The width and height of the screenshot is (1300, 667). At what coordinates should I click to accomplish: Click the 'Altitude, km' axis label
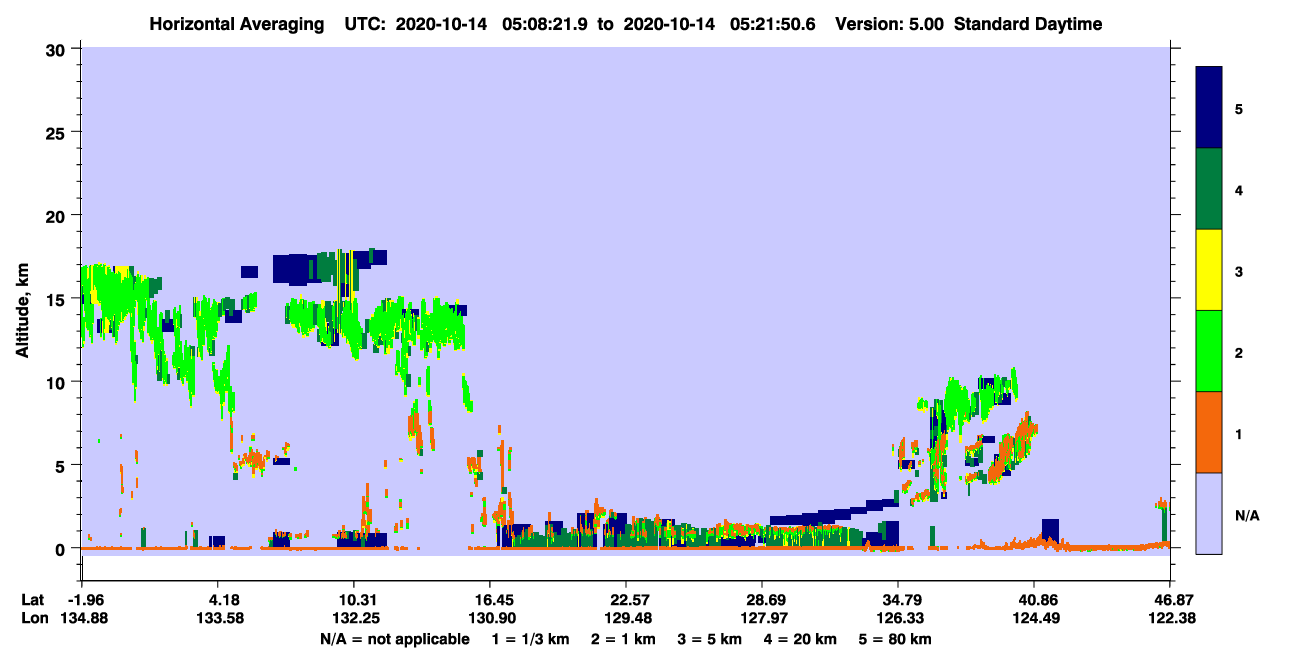click(x=22, y=309)
